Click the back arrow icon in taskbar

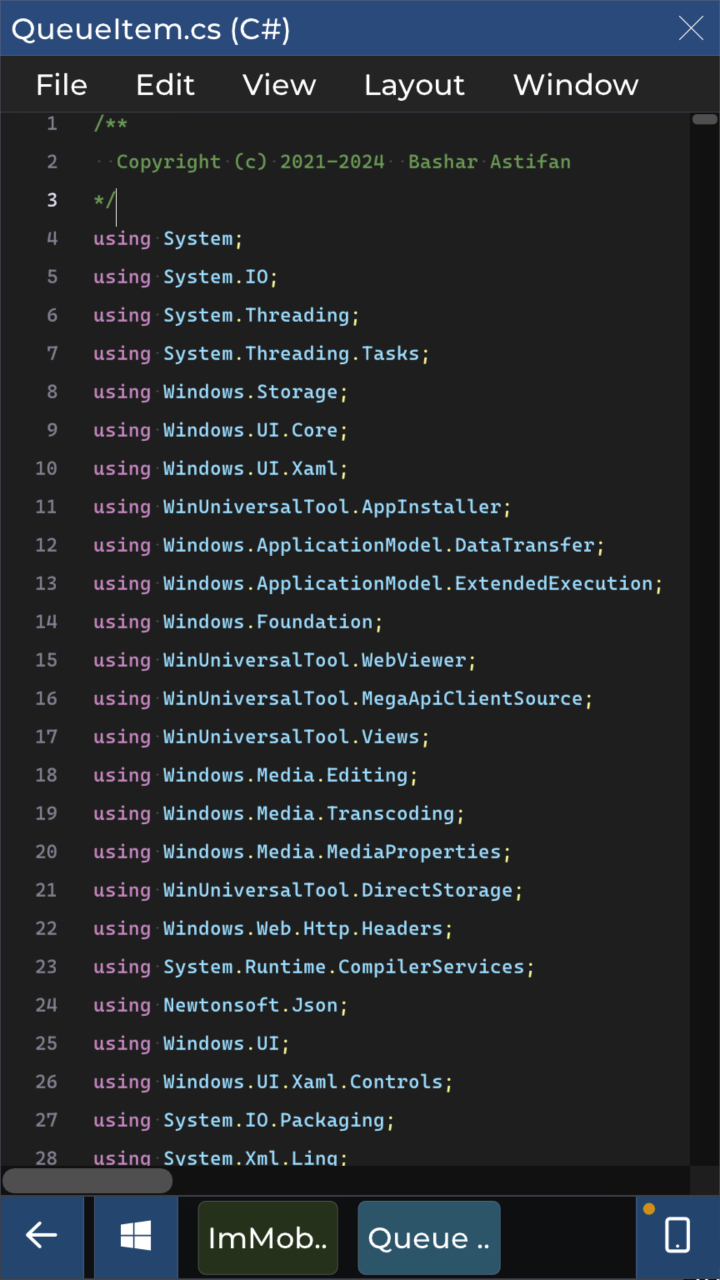tap(42, 1237)
